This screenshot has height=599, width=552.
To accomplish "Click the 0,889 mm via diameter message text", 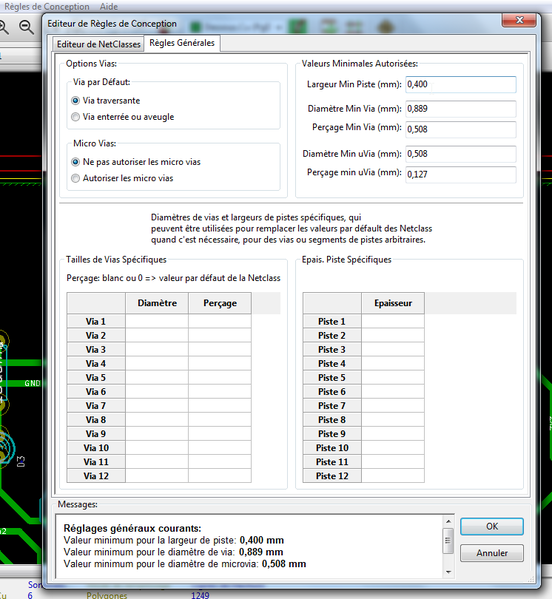I will click(x=261, y=552).
